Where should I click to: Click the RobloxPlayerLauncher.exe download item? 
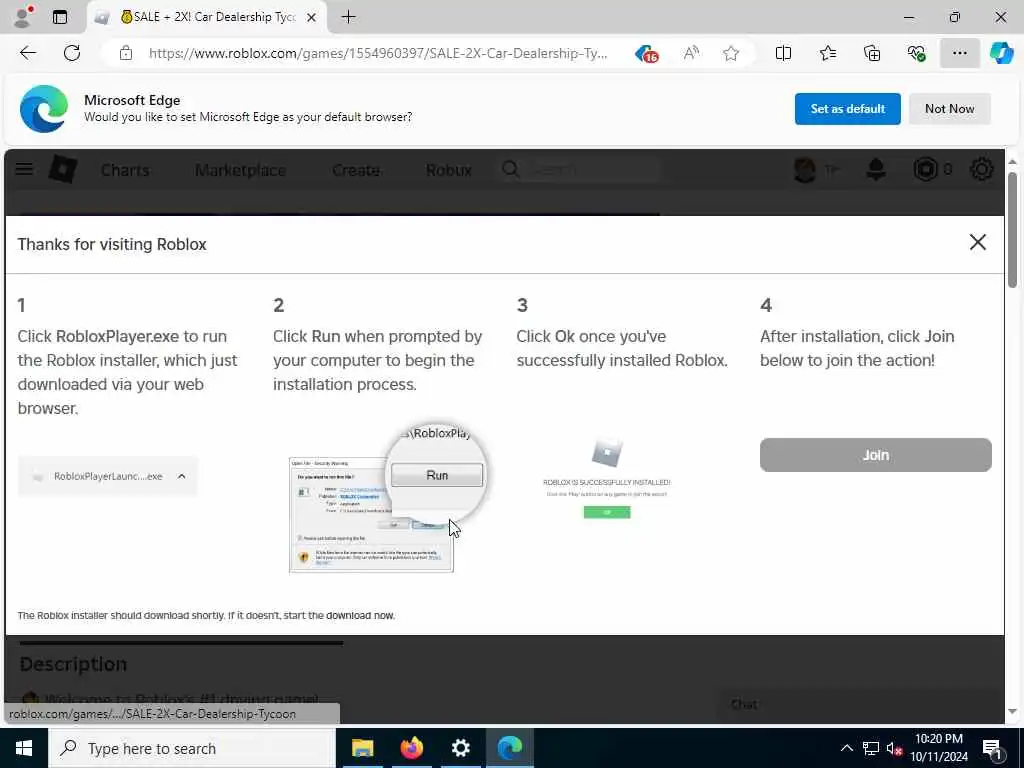(108, 476)
